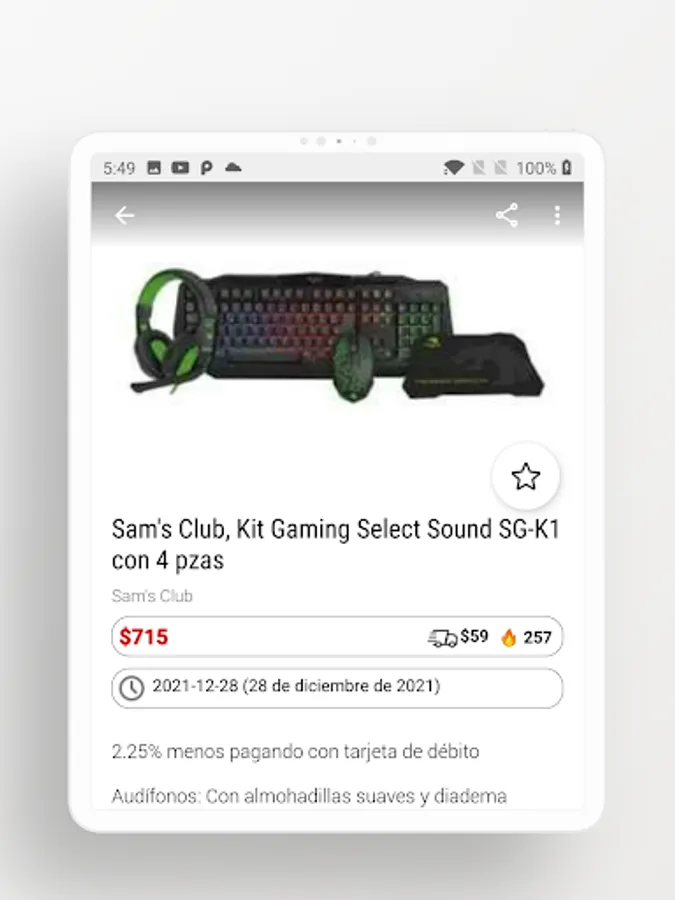The width and height of the screenshot is (675, 900).
Task: Tap the battery icon in status bar
Action: (x=567, y=168)
